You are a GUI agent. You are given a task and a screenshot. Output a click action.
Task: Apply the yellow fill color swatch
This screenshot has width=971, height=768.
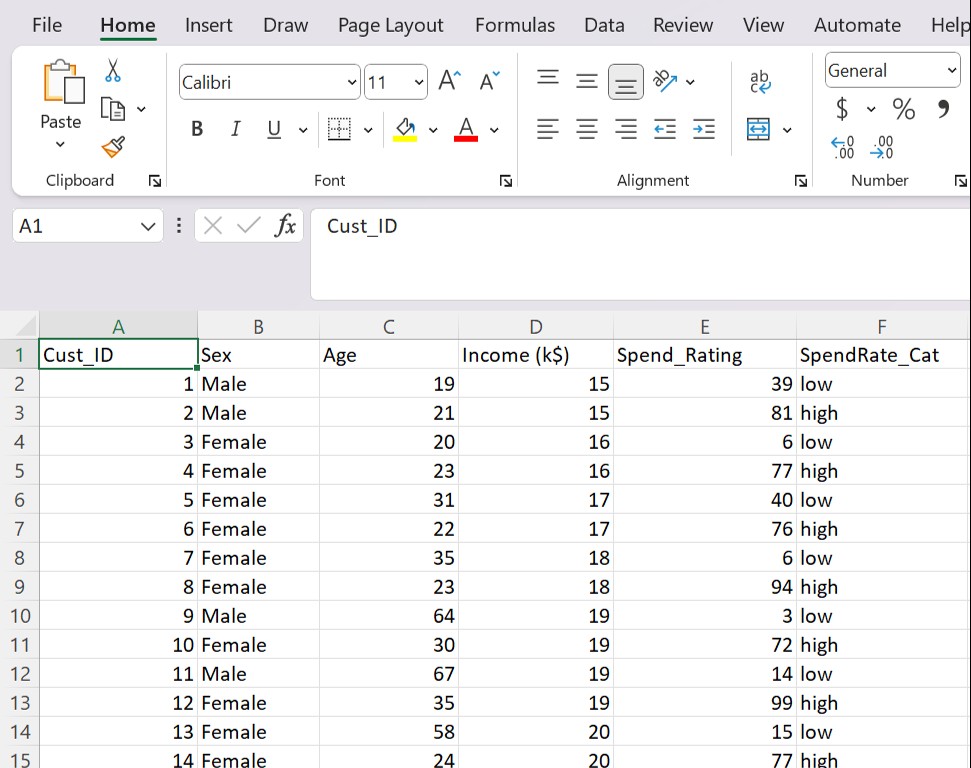(405, 130)
